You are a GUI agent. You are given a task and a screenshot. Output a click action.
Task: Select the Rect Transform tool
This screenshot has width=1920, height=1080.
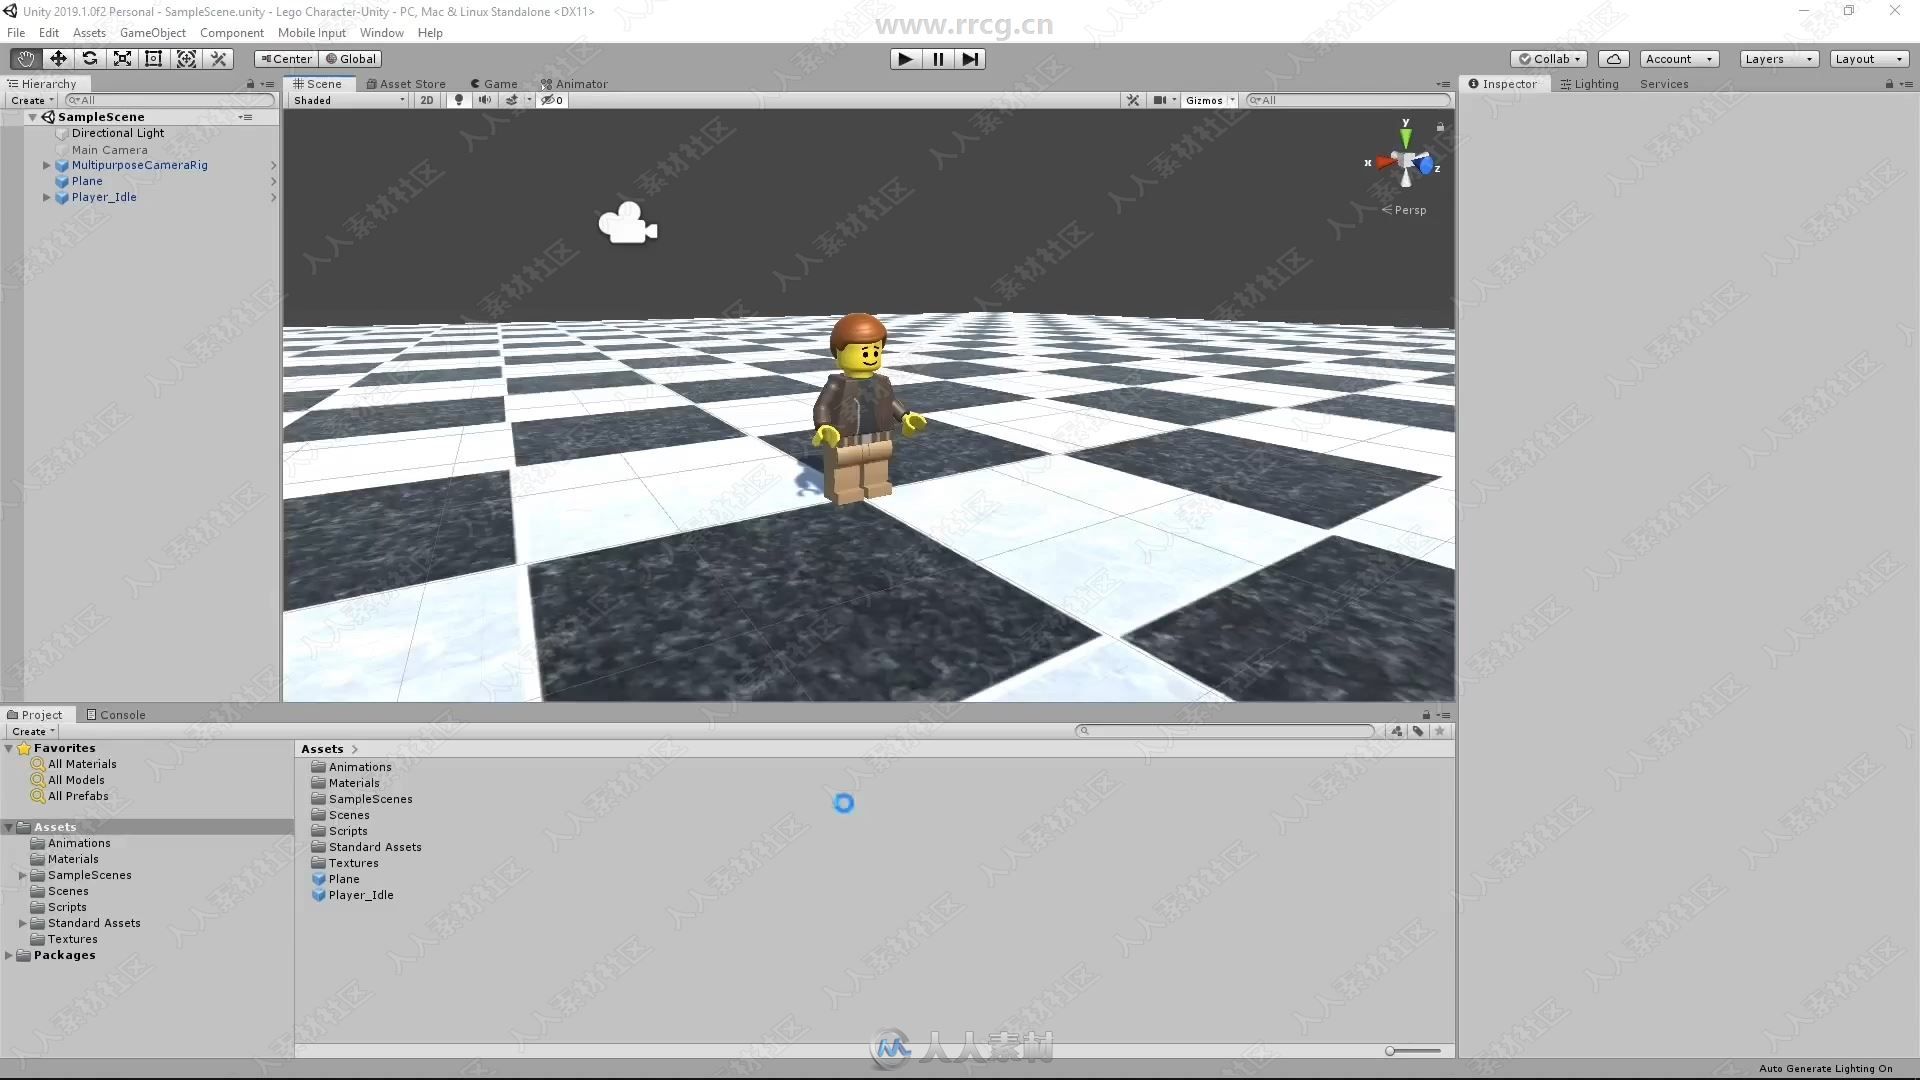pyautogui.click(x=154, y=59)
